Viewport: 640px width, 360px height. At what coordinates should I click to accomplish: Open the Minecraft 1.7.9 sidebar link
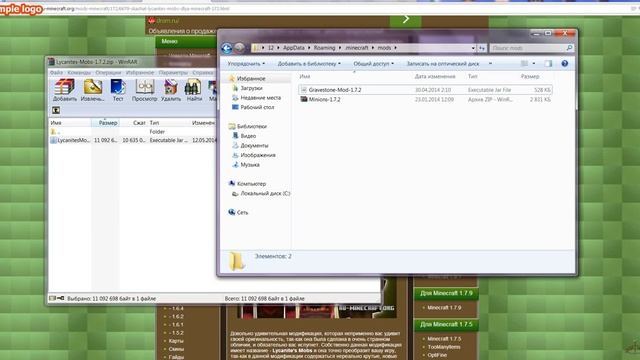tap(444, 307)
